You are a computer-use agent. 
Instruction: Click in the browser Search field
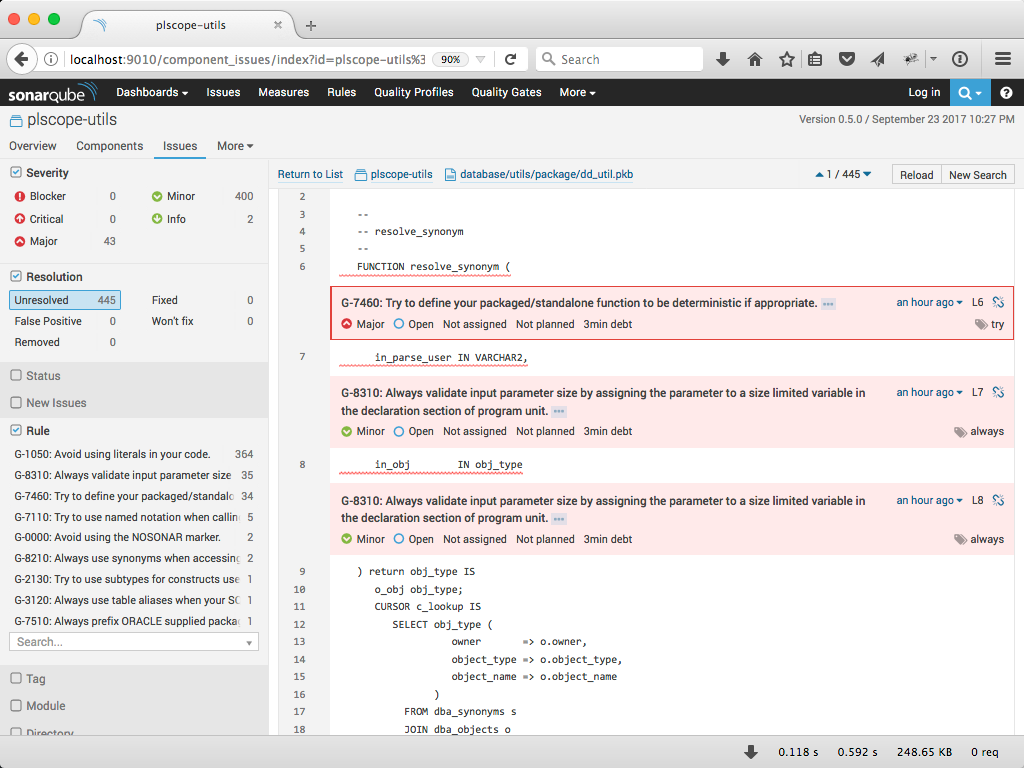[619, 59]
